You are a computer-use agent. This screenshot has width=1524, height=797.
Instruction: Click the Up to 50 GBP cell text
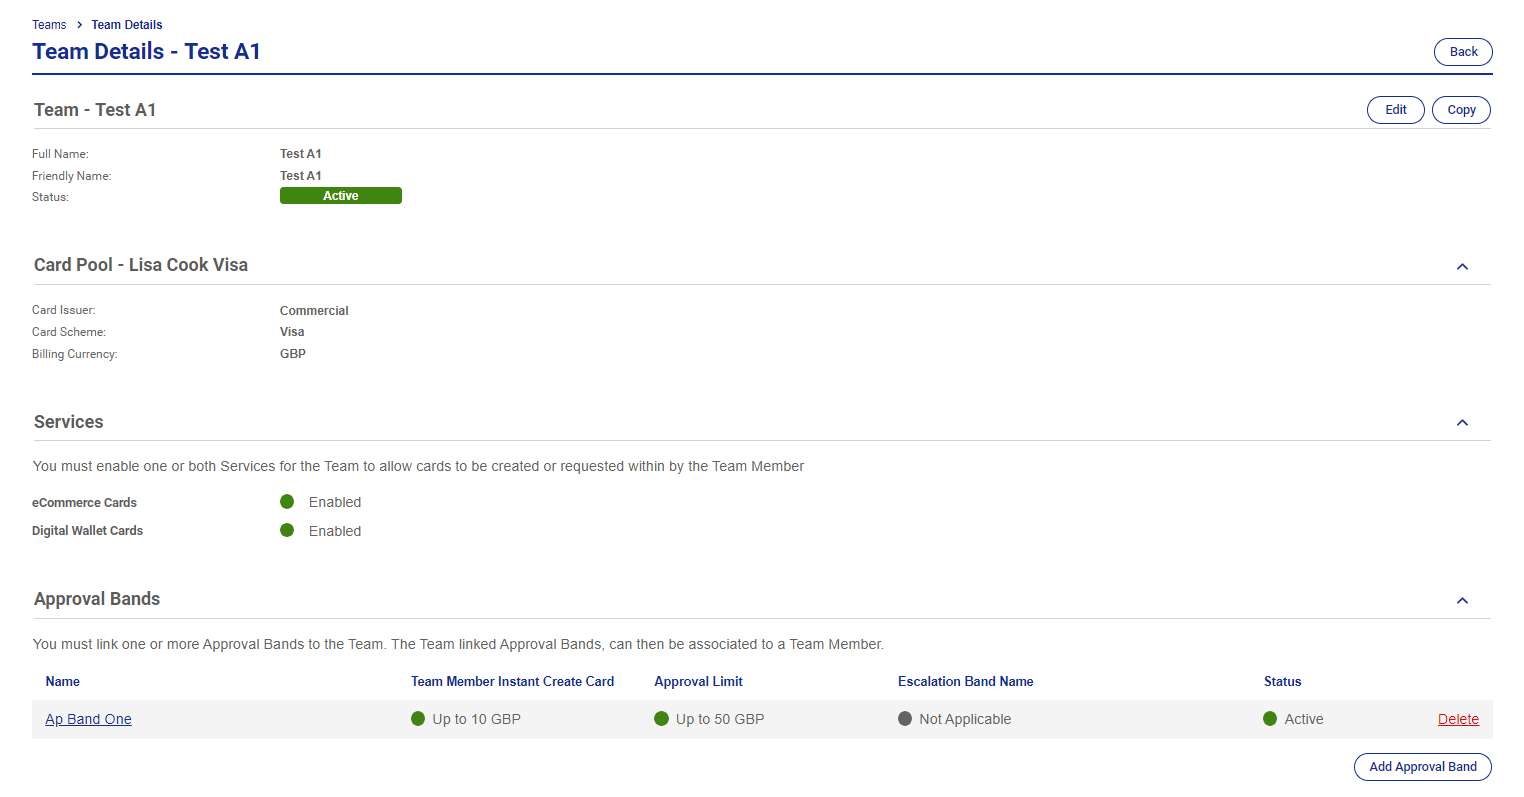[x=720, y=719]
